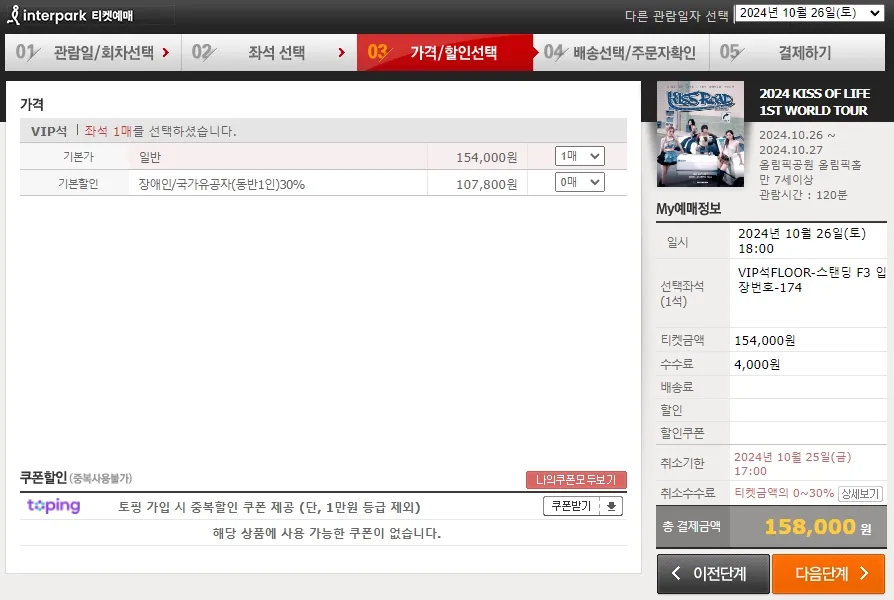Click the 2024 KISS OF LIFE 1ST WORLD TOUR title
The image size is (894, 600).
click(814, 102)
